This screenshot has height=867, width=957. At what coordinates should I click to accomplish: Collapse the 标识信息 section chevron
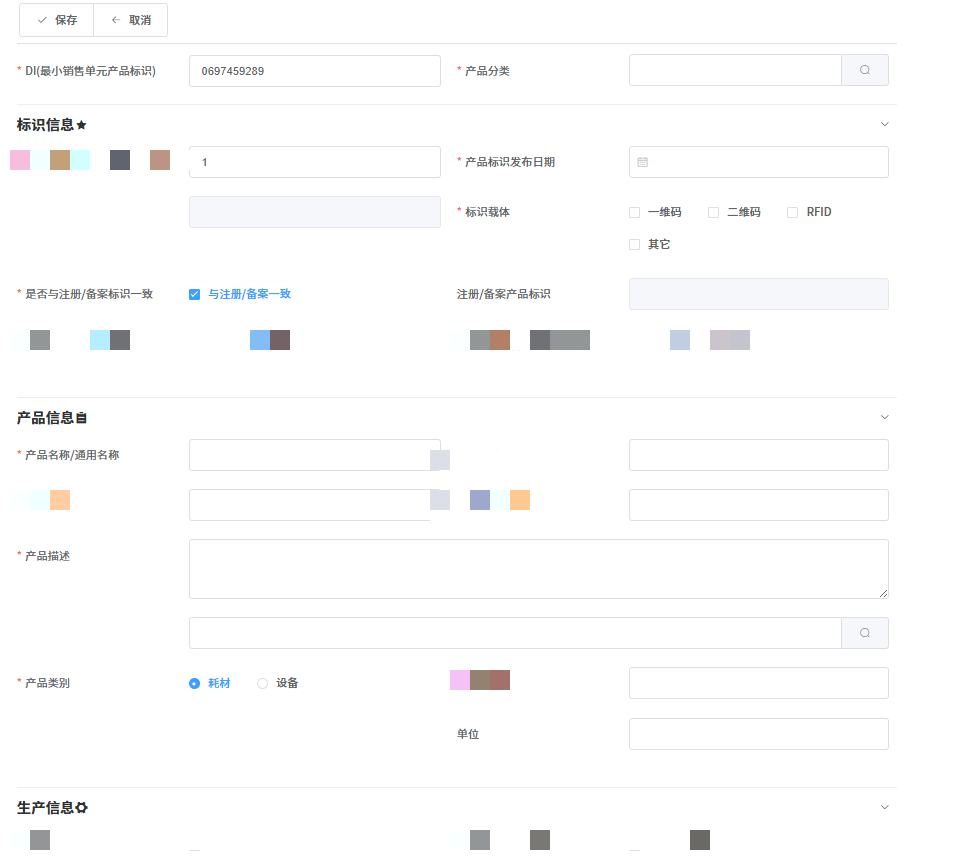click(884, 124)
